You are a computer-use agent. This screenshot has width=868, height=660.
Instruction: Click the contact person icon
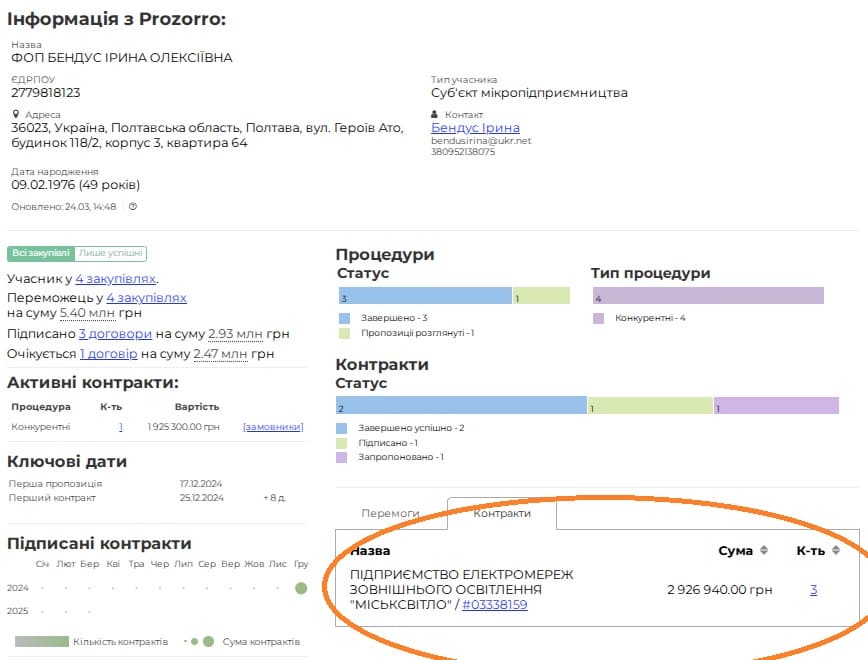[x=435, y=114]
